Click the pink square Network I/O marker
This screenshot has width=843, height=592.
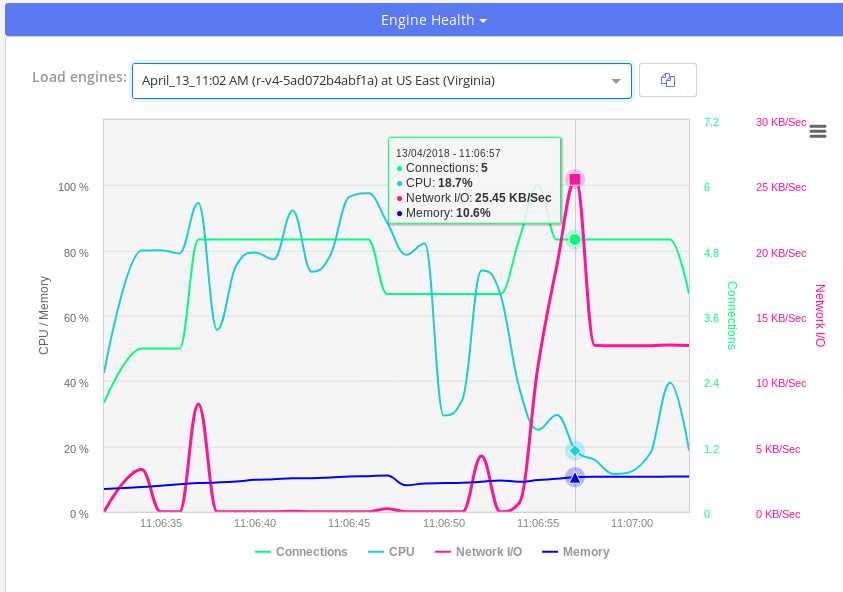(575, 179)
